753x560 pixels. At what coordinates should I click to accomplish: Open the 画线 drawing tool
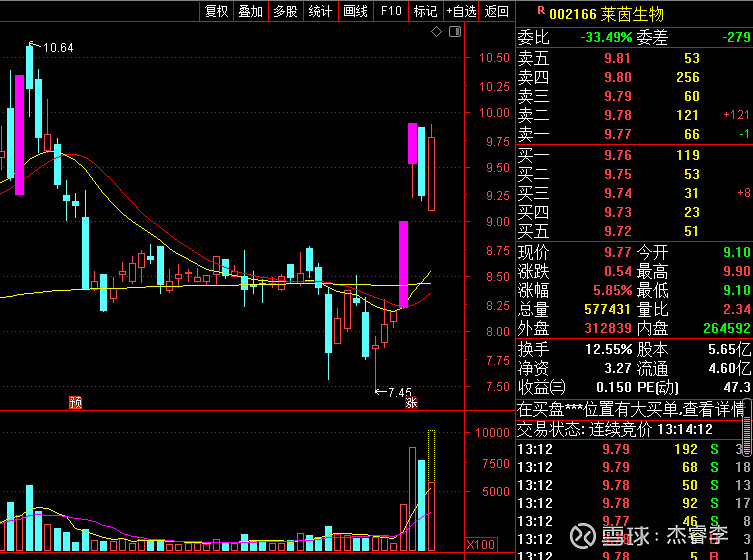355,11
